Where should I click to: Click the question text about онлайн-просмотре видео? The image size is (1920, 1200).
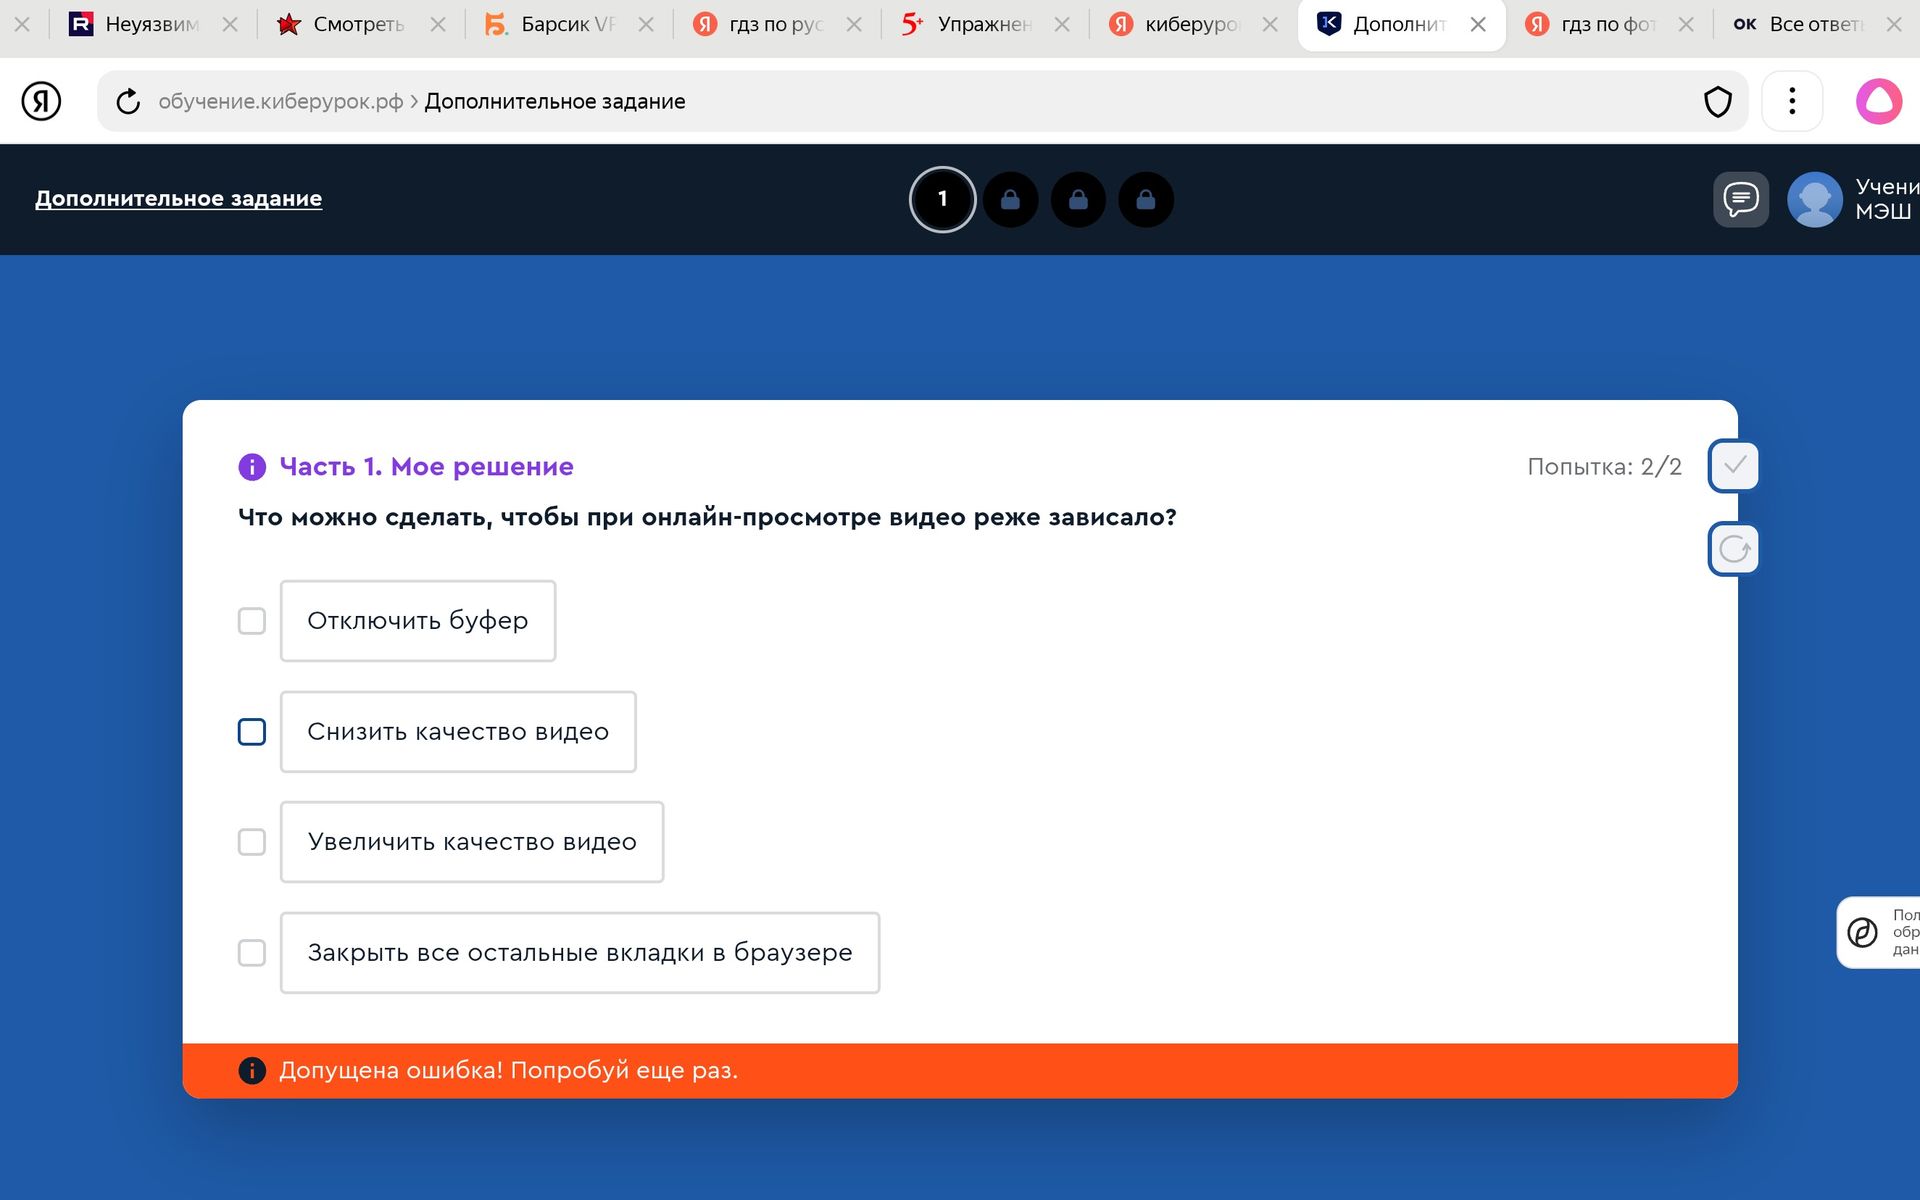(707, 517)
